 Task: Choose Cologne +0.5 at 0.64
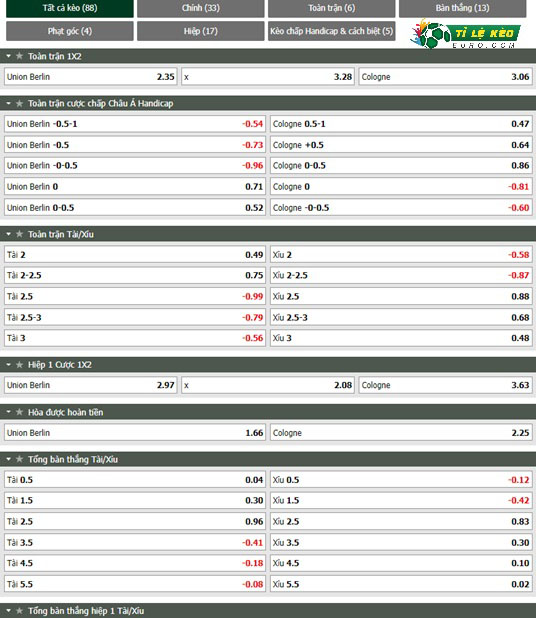[x=401, y=145]
